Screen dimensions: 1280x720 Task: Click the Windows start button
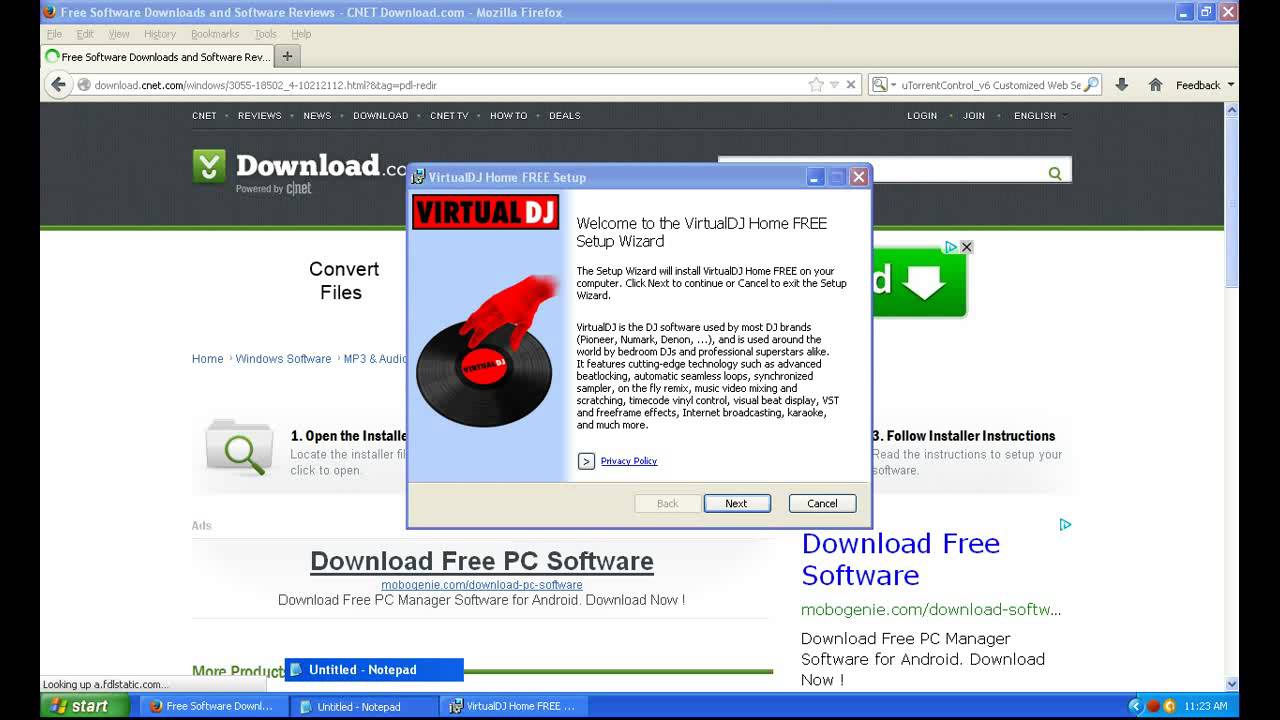point(84,706)
